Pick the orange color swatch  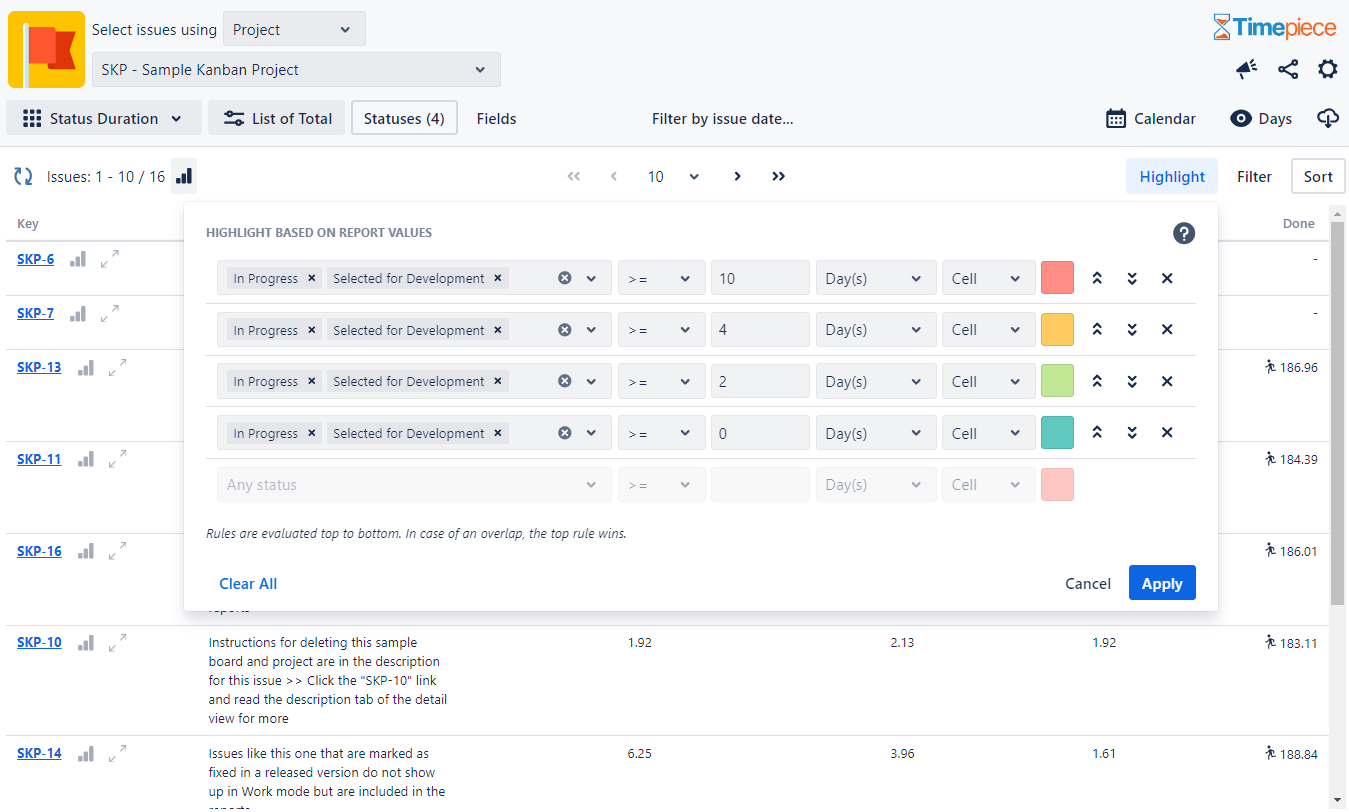[1057, 330]
